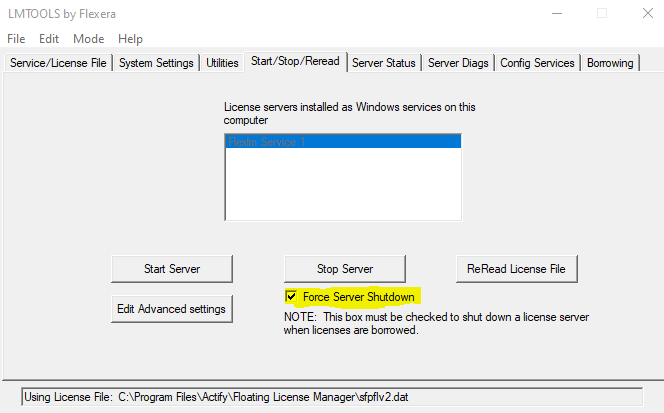The height and width of the screenshot is (413, 664).
Task: Switch to Service/License File tab
Action: point(58,63)
